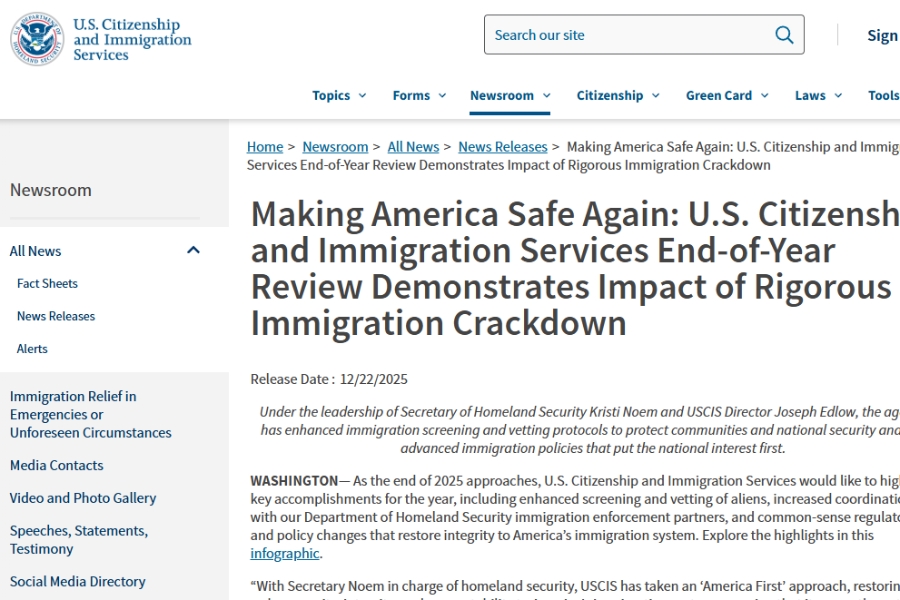Image resolution: width=900 pixels, height=600 pixels.
Task: Expand the Topics dropdown menu
Action: coord(339,96)
